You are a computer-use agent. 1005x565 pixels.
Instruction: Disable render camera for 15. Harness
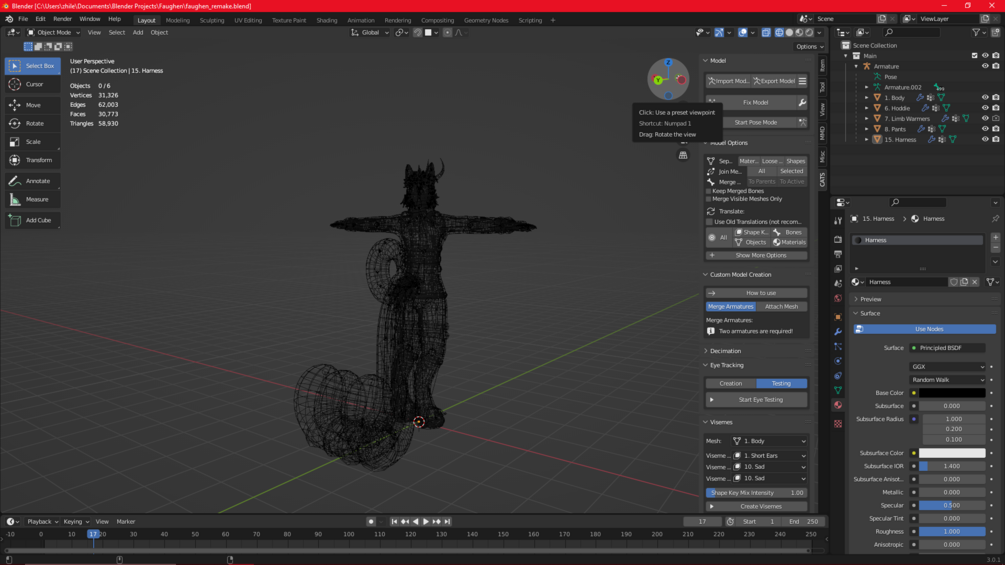coord(995,139)
